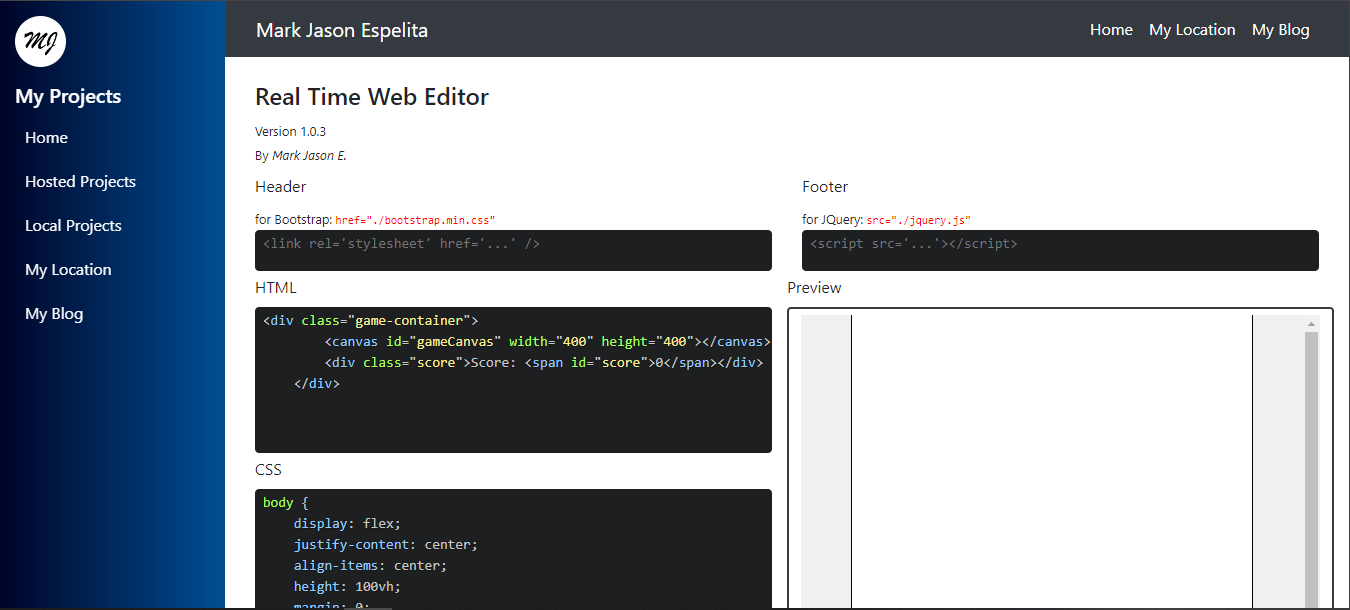
Task: Click the href="./bootstrap.min.css" hint text
Action: pyautogui.click(x=415, y=220)
